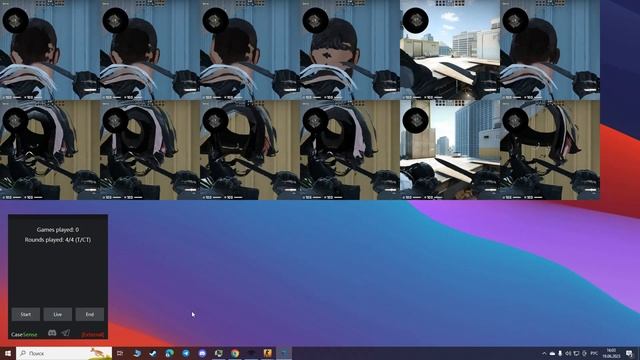This screenshot has height=360, width=640.
Task: Open Discord from the taskbar
Action: click(x=202, y=353)
